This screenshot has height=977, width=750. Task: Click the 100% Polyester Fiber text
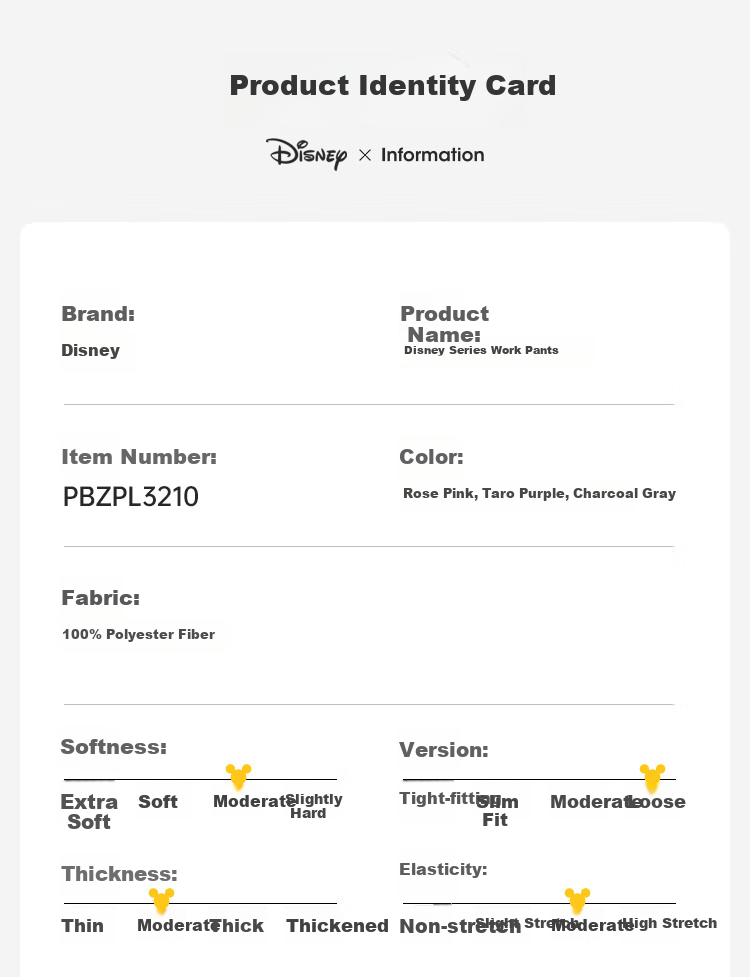138,634
